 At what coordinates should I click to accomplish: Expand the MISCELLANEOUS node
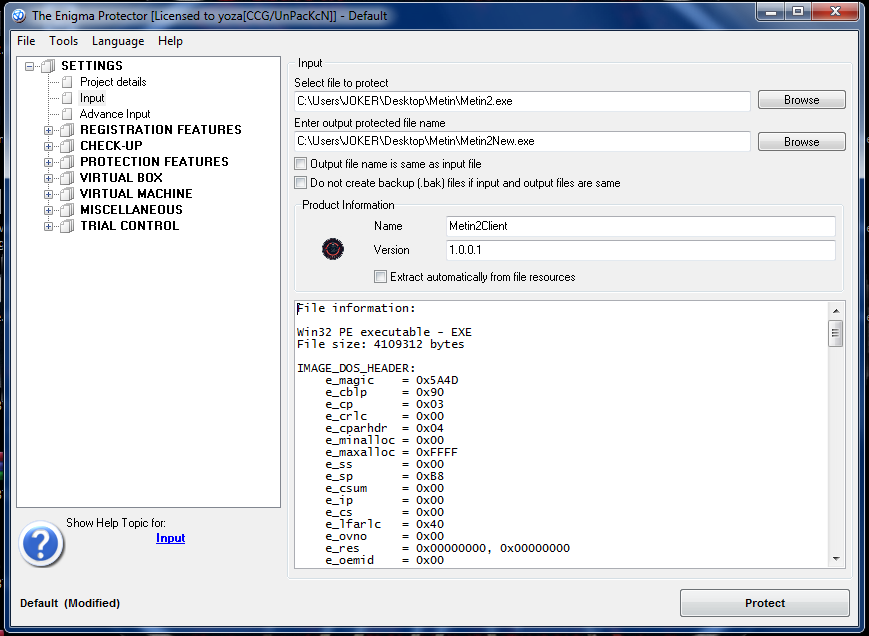49,211
